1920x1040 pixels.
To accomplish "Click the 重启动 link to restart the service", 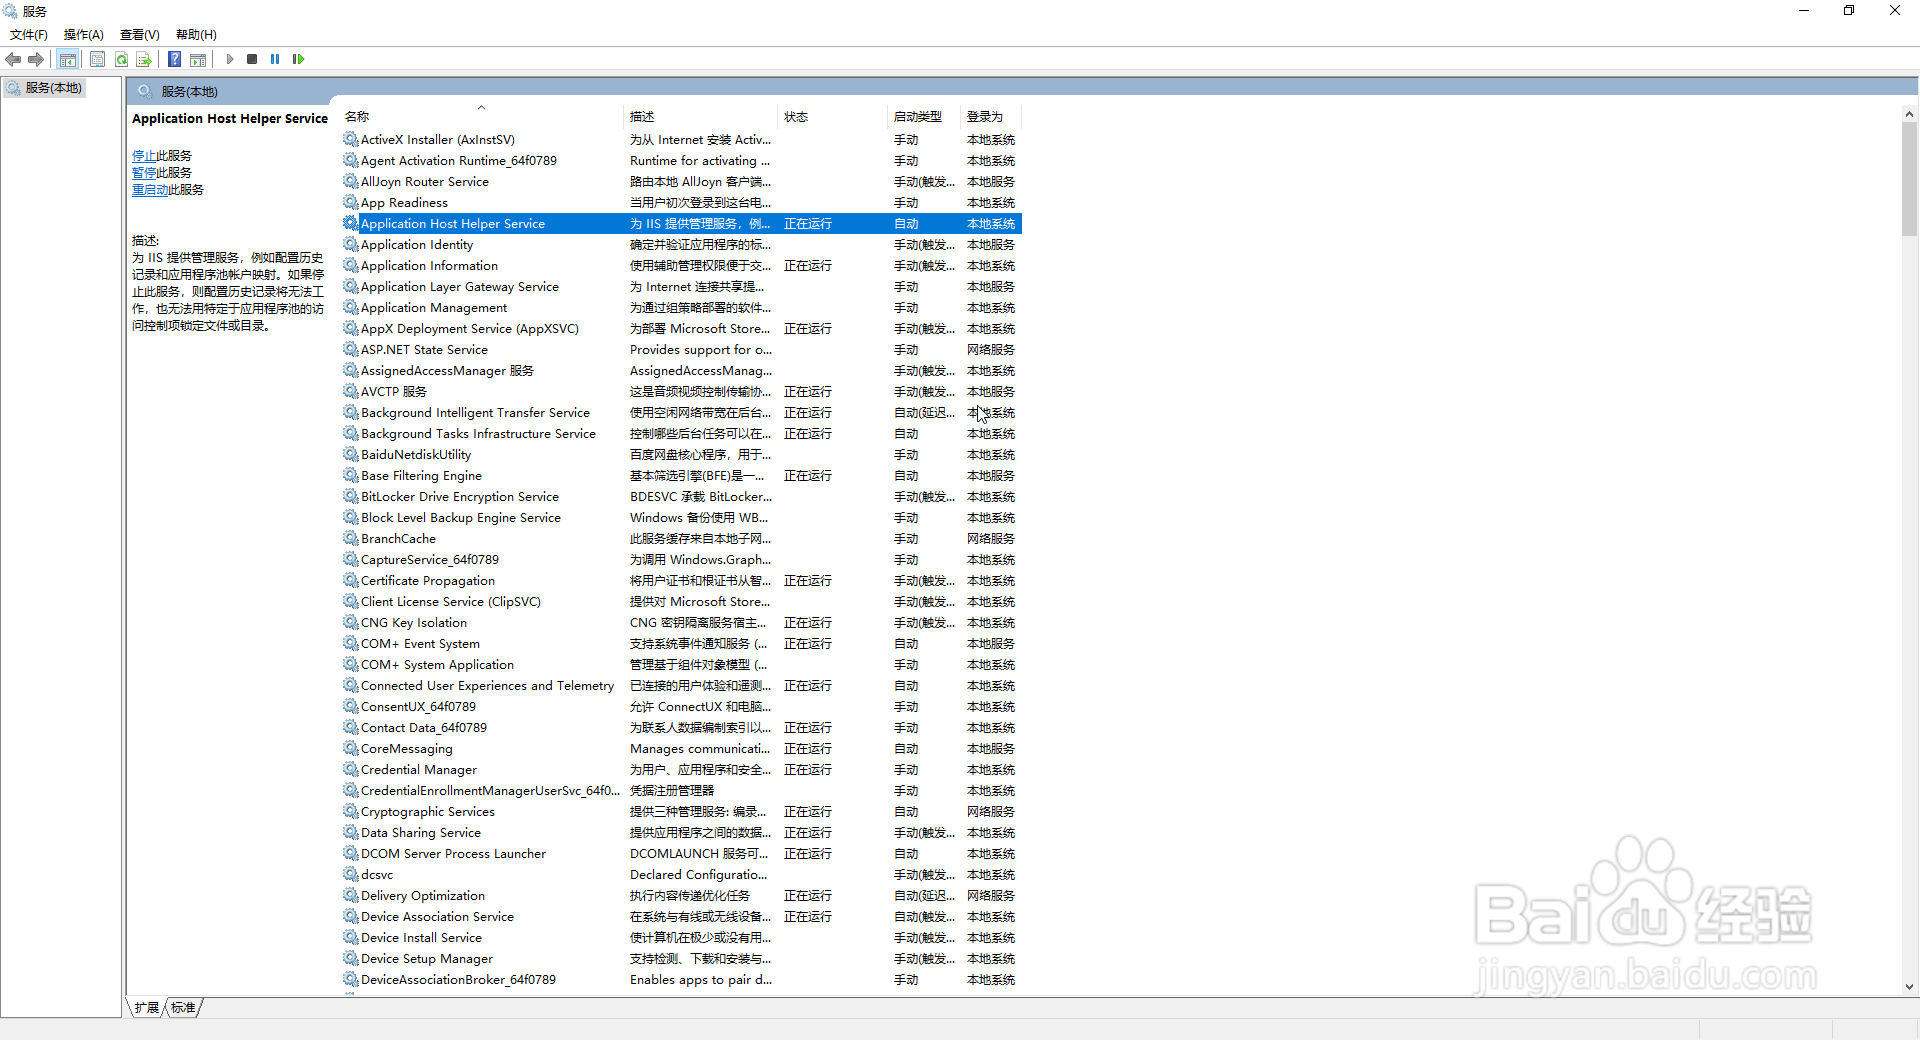I will pyautogui.click(x=150, y=190).
